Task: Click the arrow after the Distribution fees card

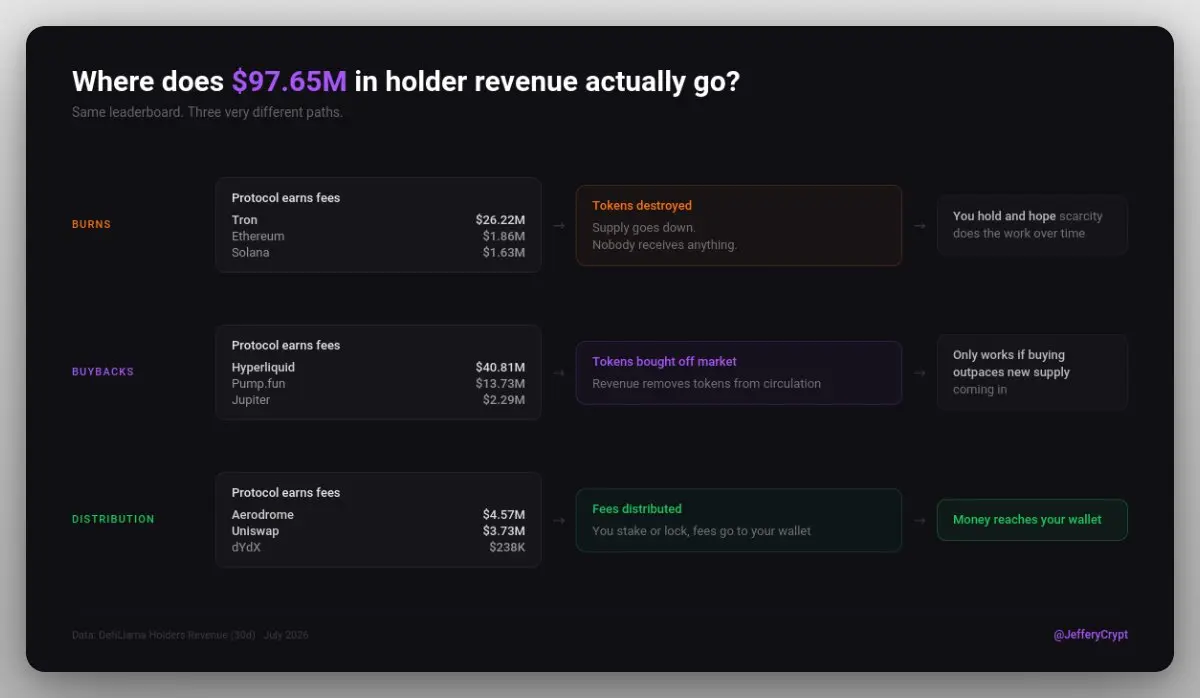Action: tap(559, 520)
